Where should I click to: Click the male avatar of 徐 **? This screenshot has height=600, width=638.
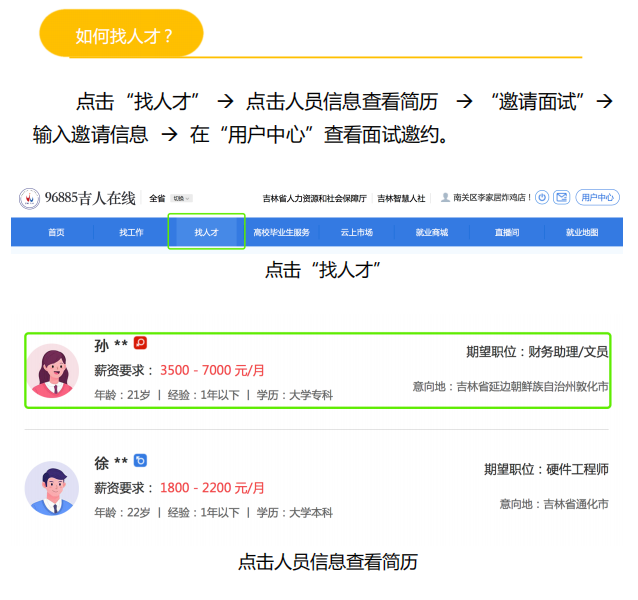tap(52, 488)
